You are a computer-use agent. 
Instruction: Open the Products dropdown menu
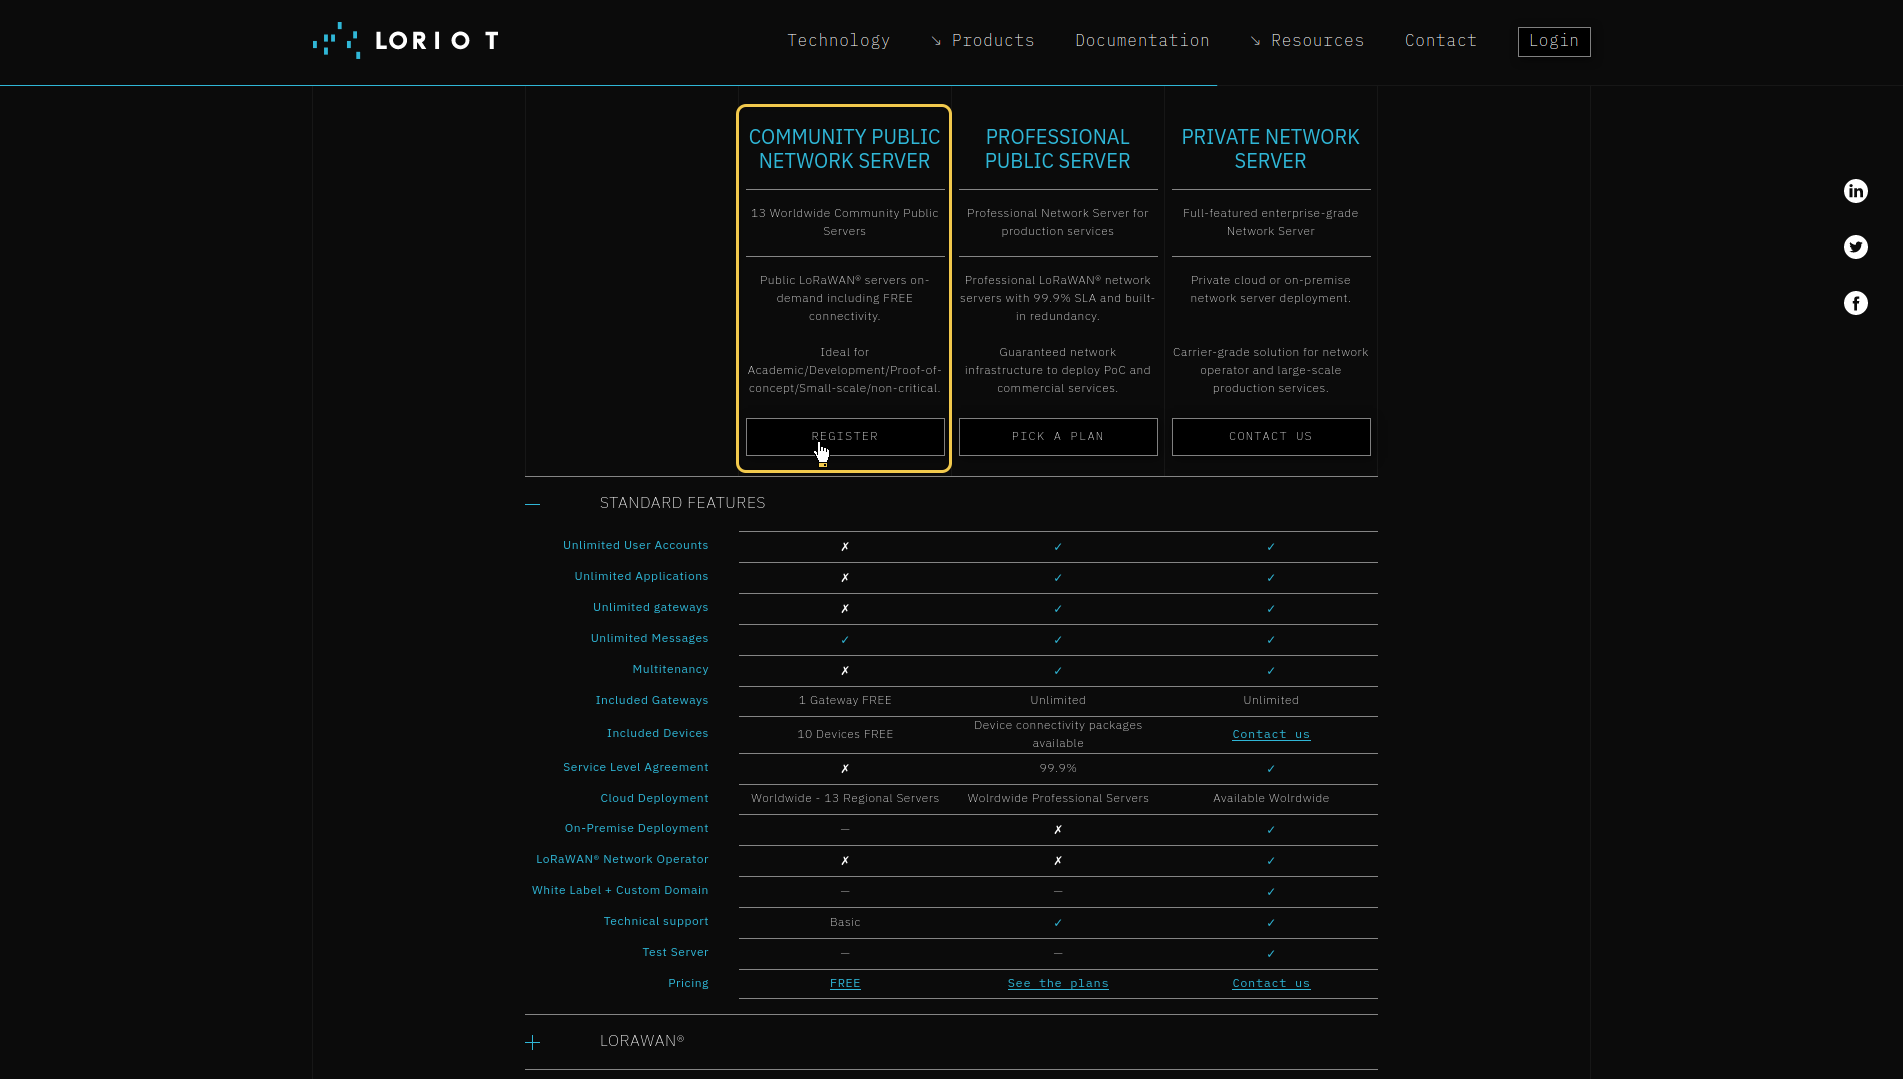982,40
